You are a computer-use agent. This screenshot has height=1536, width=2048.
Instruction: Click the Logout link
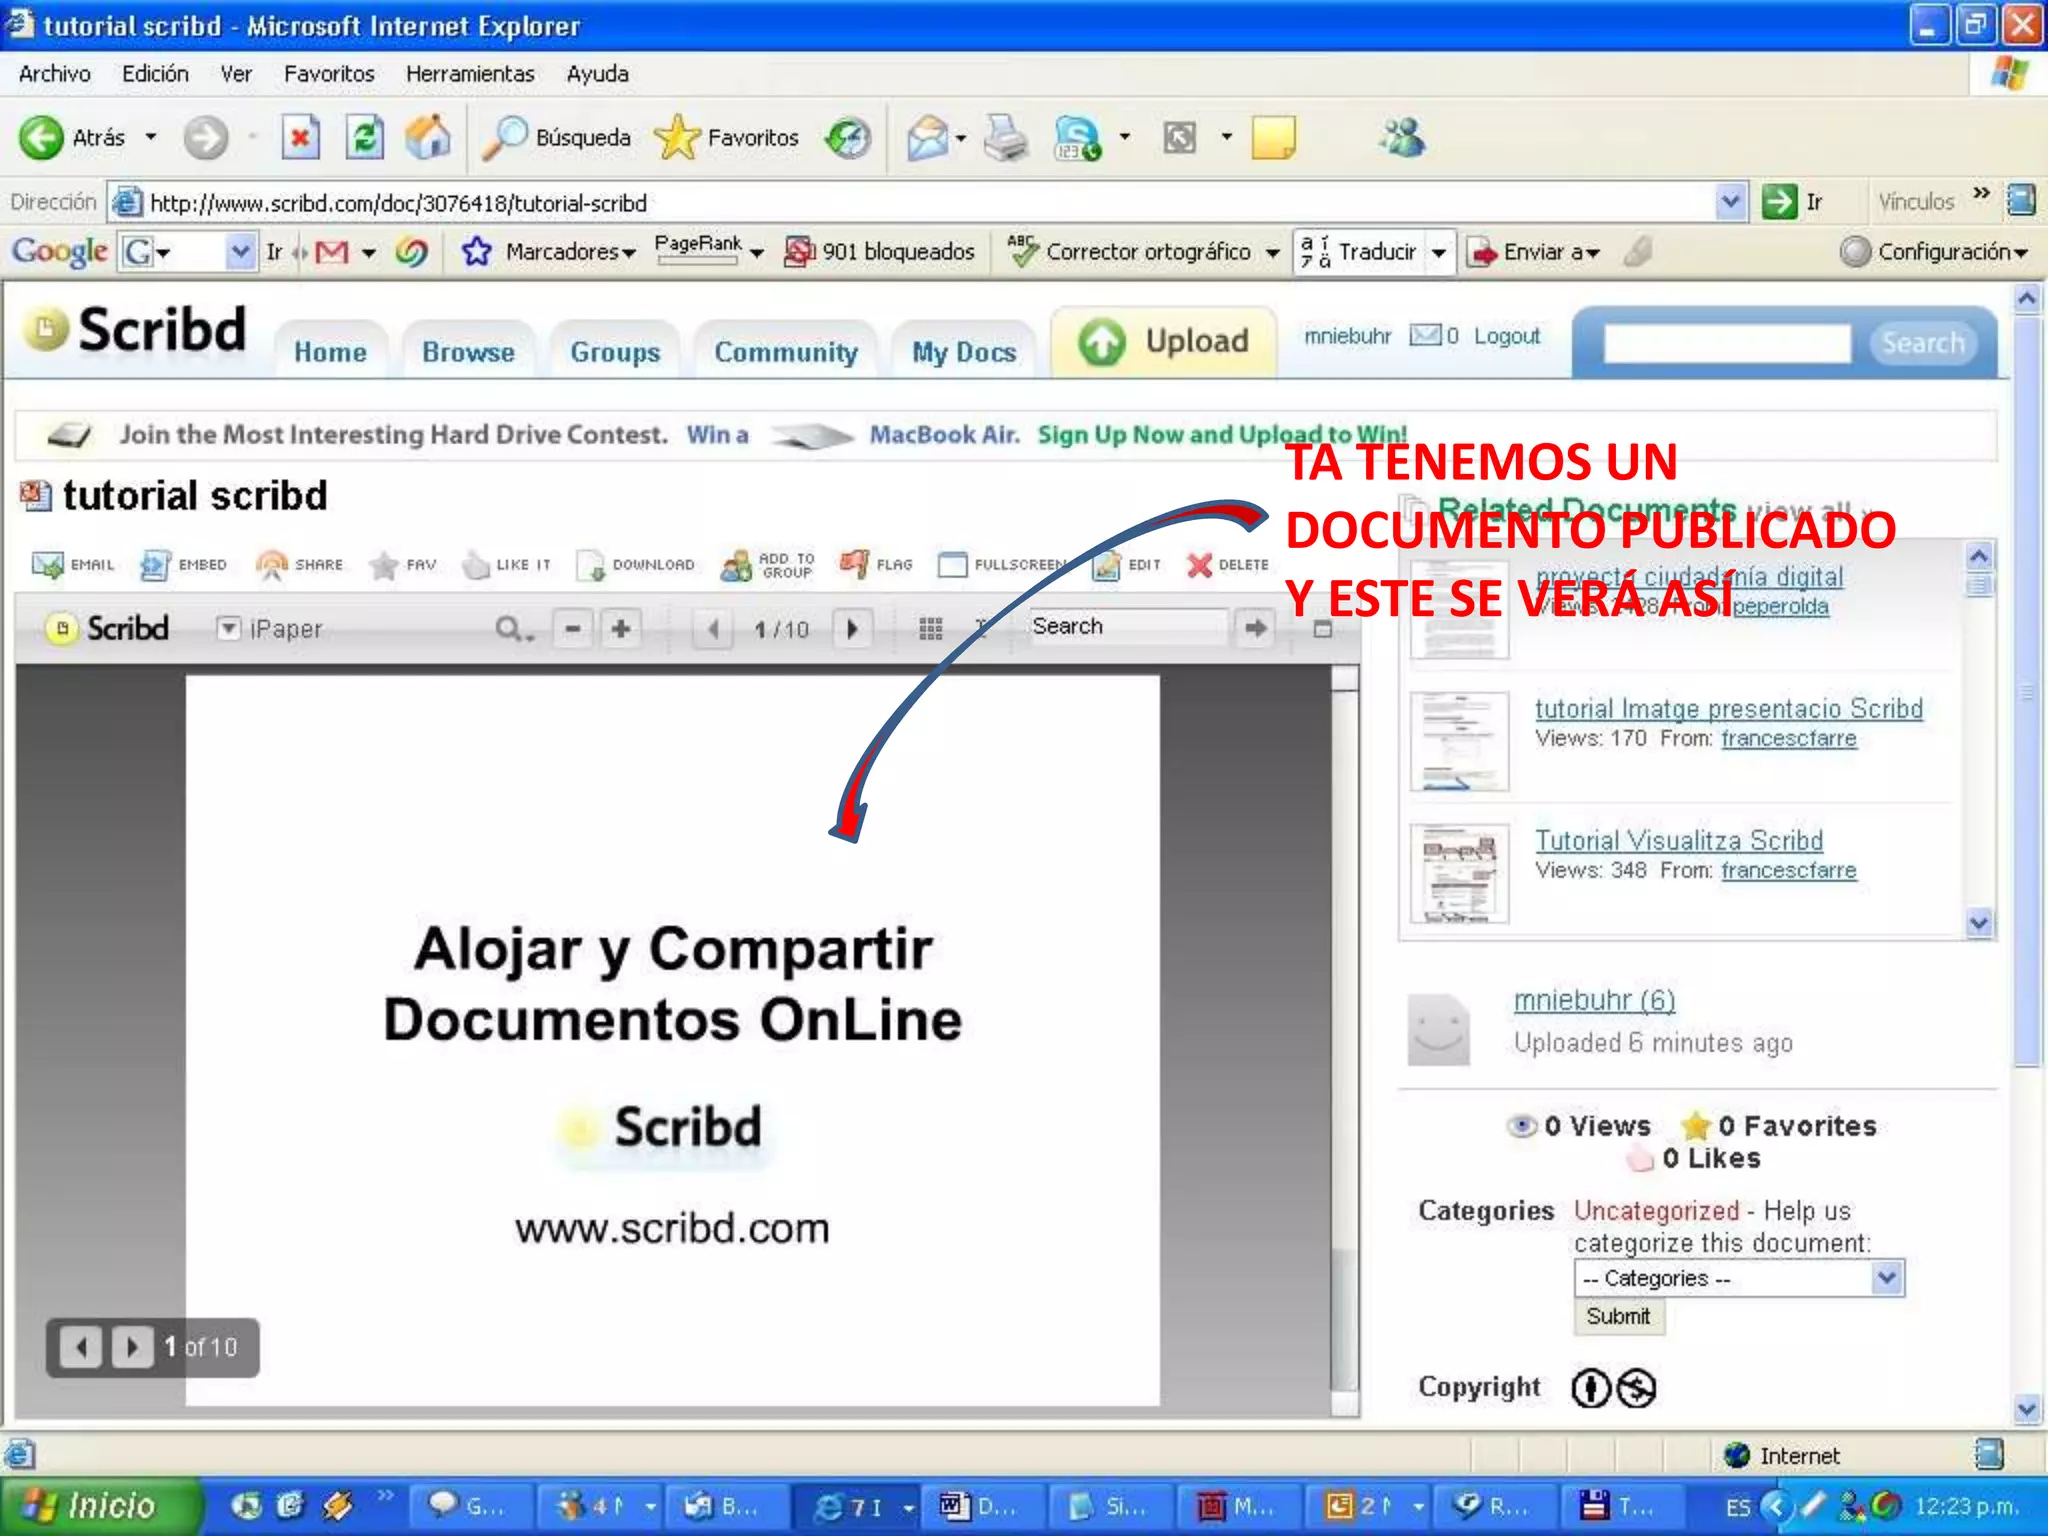point(1506,336)
